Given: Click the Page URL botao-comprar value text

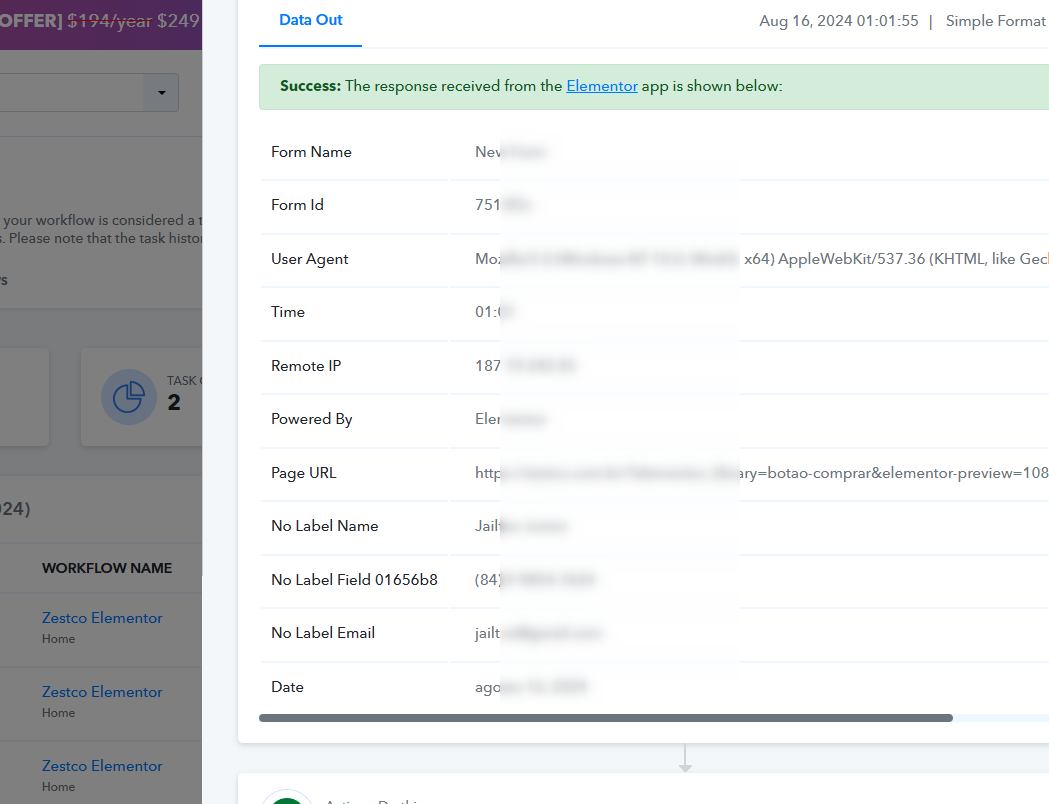Looking at the screenshot, I should 892,474.
